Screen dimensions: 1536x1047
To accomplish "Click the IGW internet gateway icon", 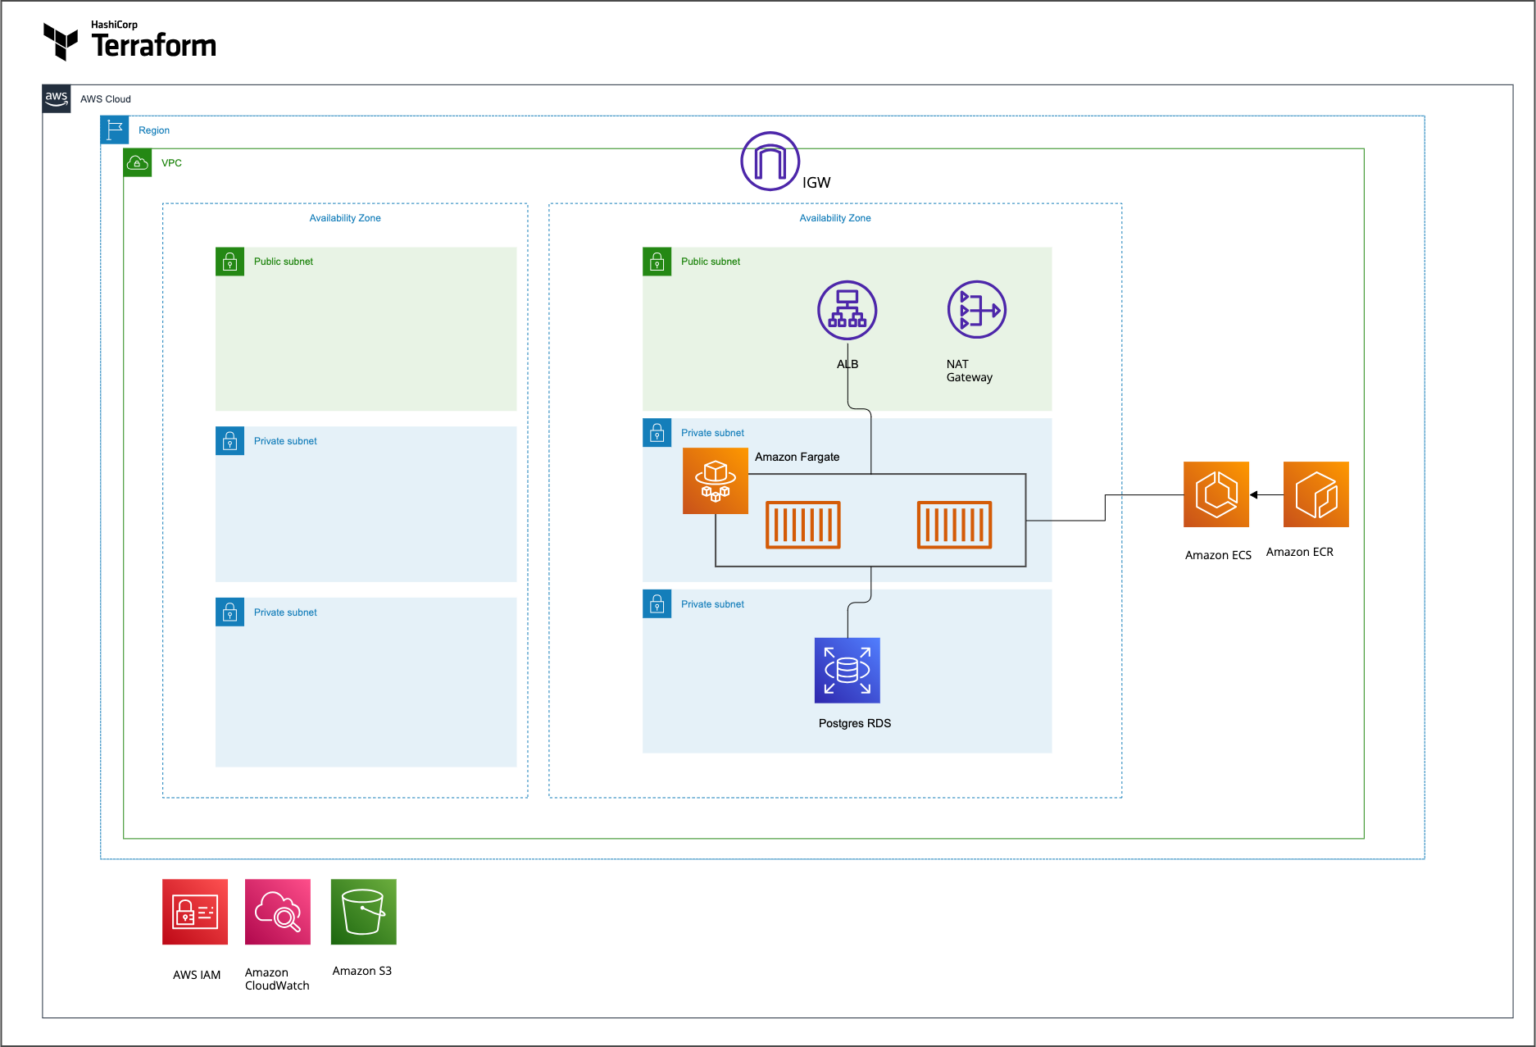I will (769, 161).
